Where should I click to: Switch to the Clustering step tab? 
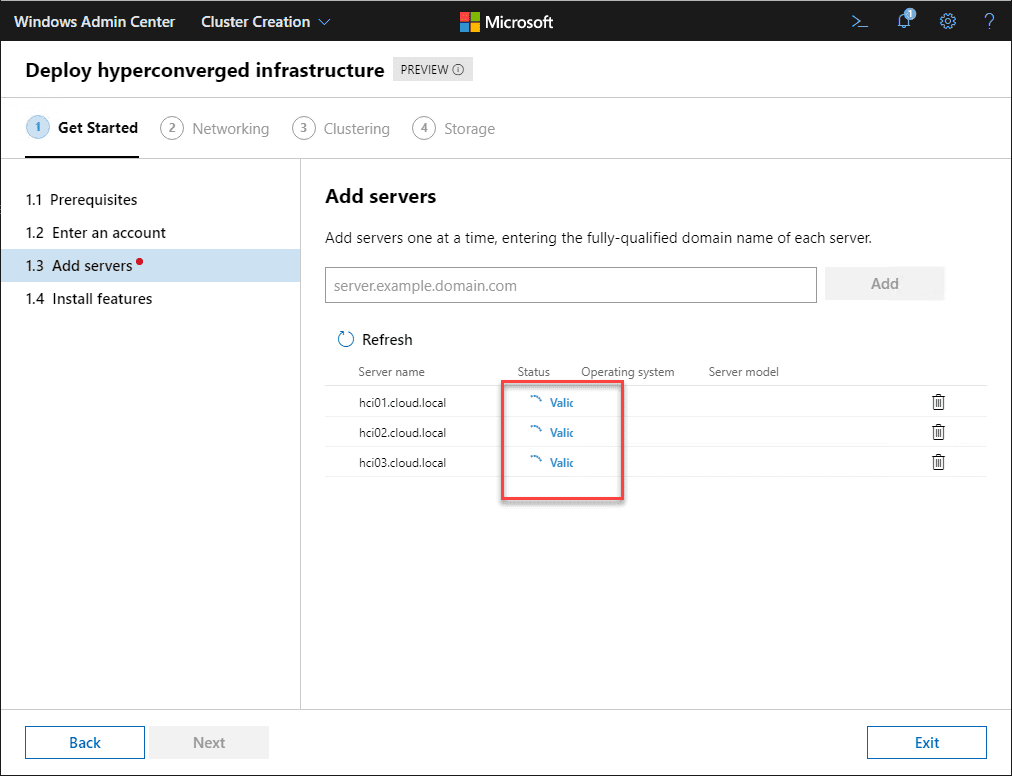pos(341,128)
